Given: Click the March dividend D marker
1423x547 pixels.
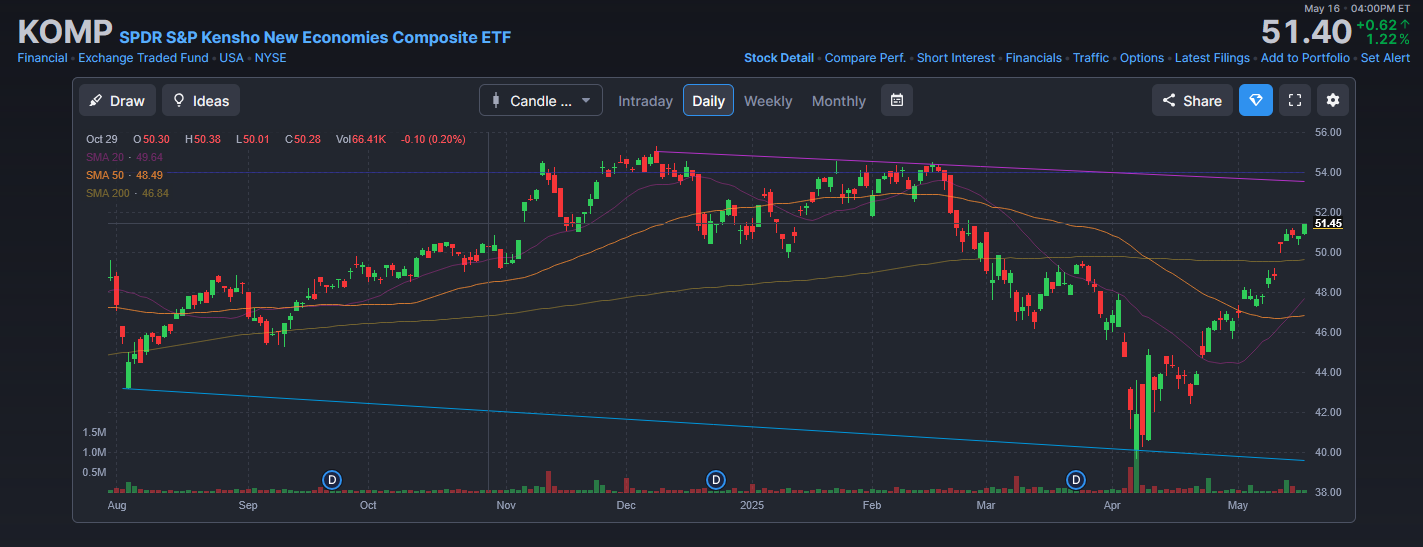Looking at the screenshot, I should (1076, 480).
